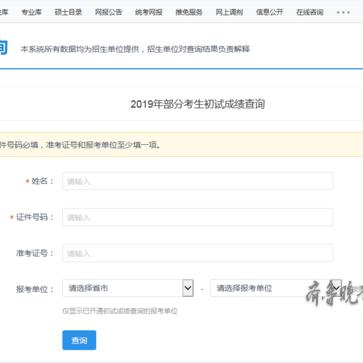Select the 统考网报 navigation item
This screenshot has height=363, width=363.
(x=149, y=12)
